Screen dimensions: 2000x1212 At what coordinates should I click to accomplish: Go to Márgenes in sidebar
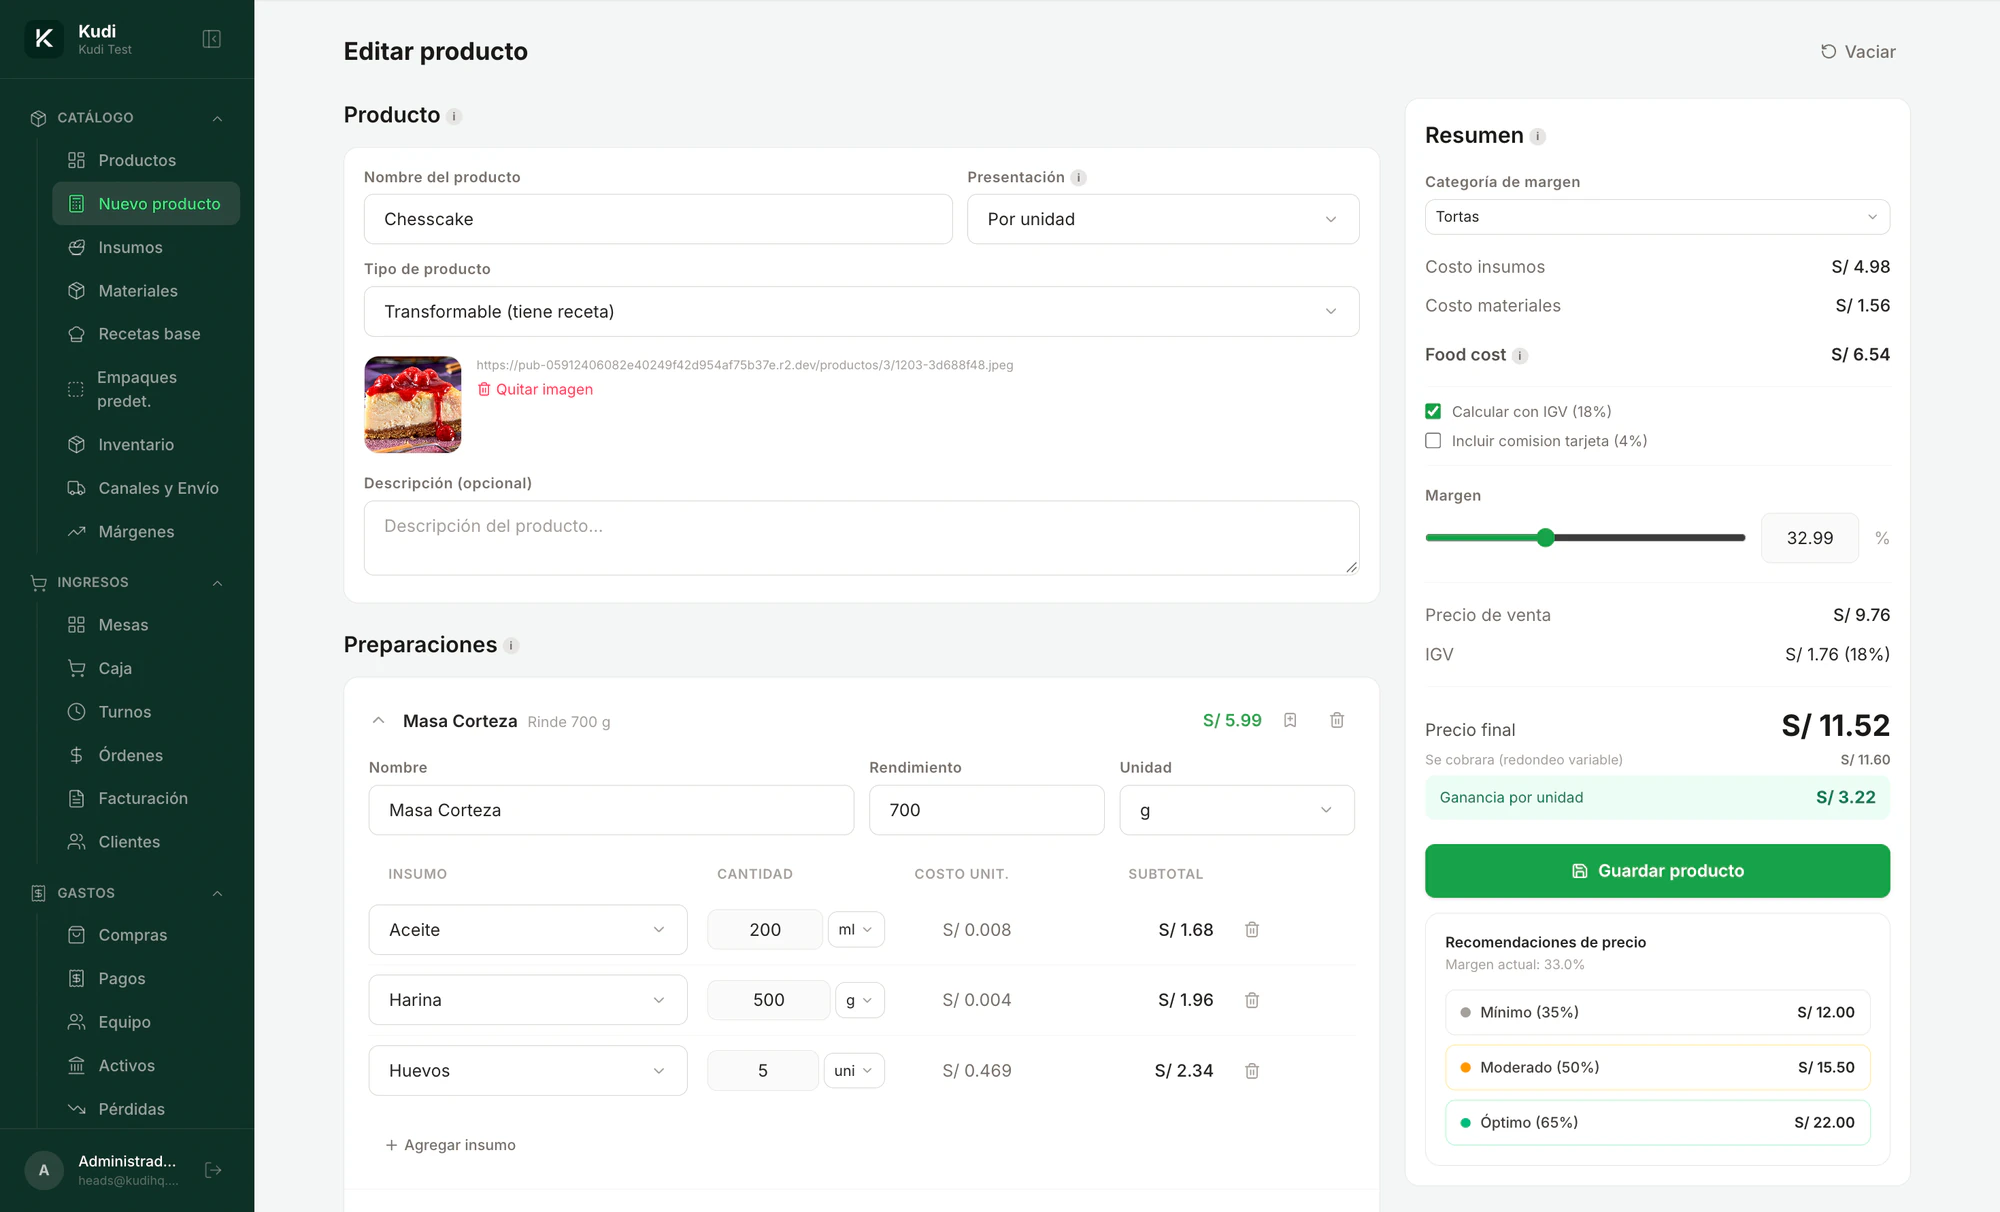[x=146, y=532]
